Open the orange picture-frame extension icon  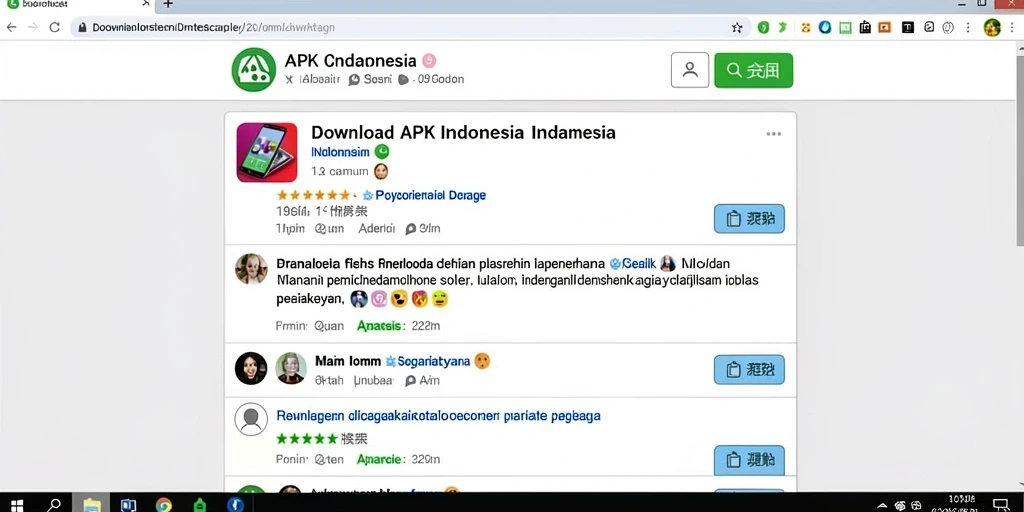884,27
